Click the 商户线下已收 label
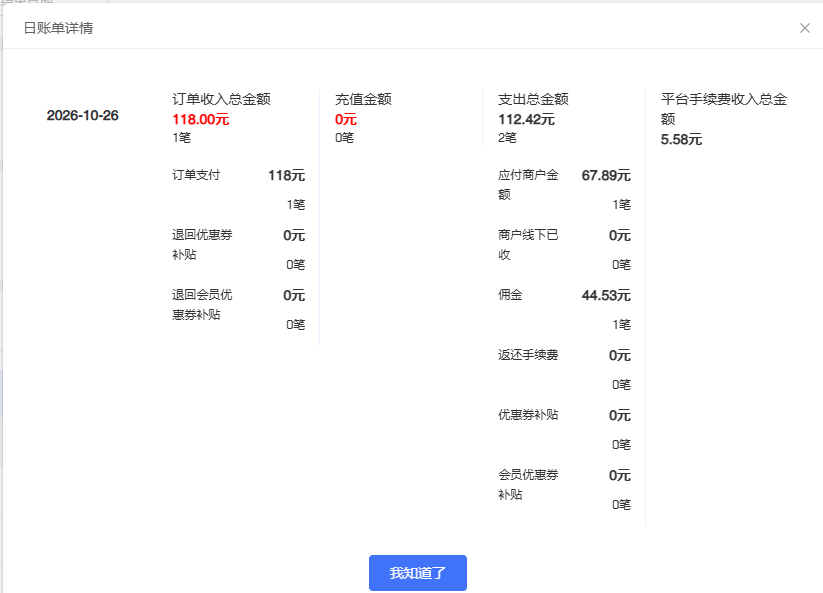Image resolution: width=823 pixels, height=593 pixels. tap(528, 245)
